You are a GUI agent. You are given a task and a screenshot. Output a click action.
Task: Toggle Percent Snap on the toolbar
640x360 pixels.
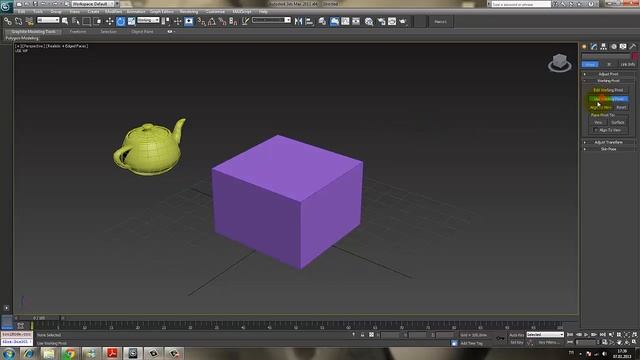[x=222, y=21]
